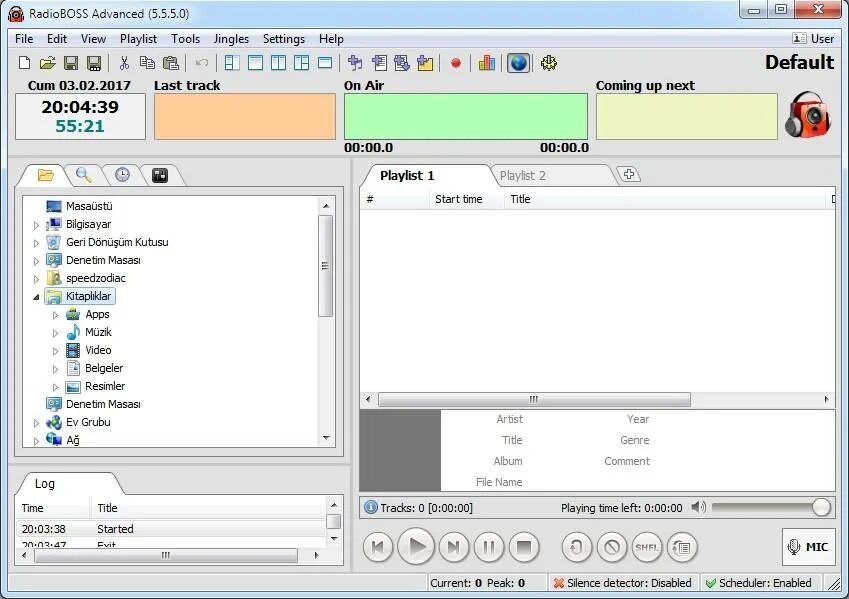
Task: Select Masaüstü in the folder tree
Action: click(x=89, y=206)
